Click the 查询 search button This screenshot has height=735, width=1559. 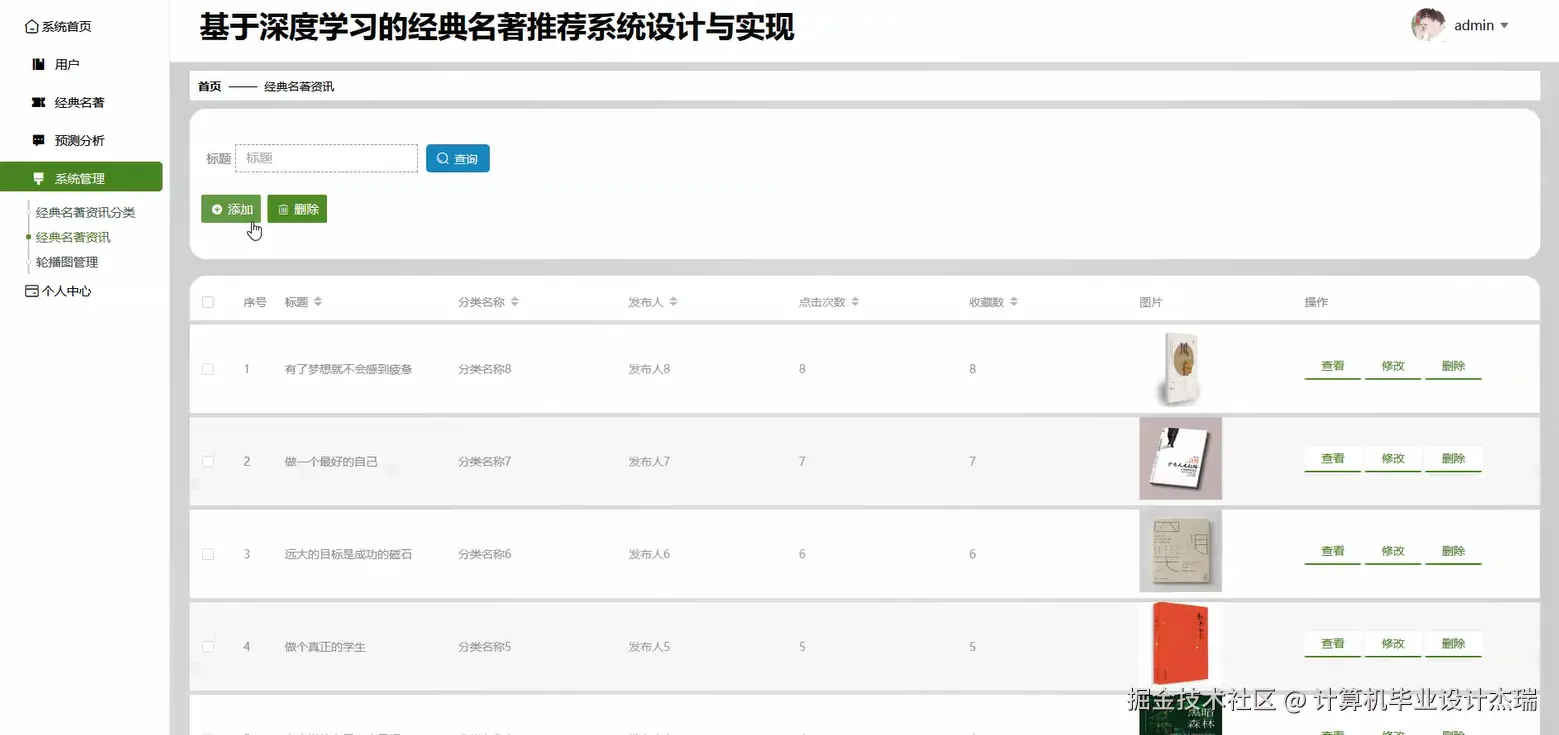coord(458,158)
